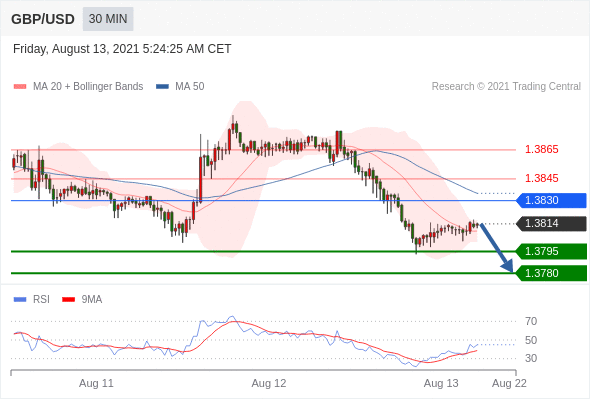Screen dimensions: 590x400
Task: Click the date 'Friday, August 13, 2021 5:24:25 AM CET'
Action: pyautogui.click(x=122, y=49)
